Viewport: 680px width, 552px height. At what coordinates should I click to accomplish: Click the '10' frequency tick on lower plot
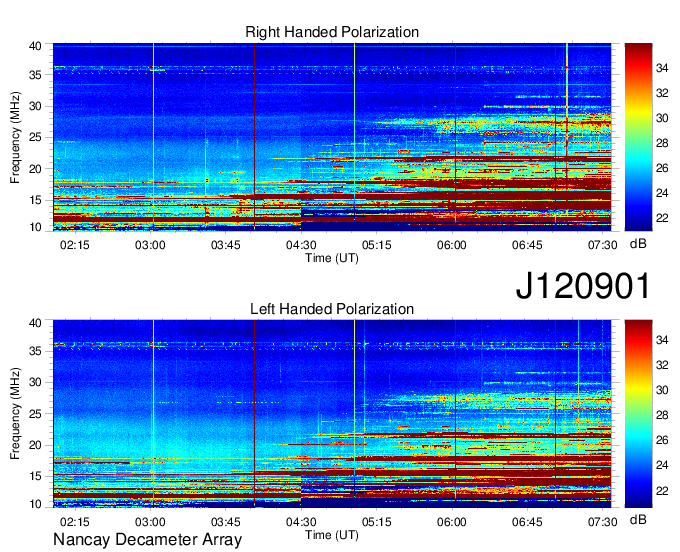(35, 504)
